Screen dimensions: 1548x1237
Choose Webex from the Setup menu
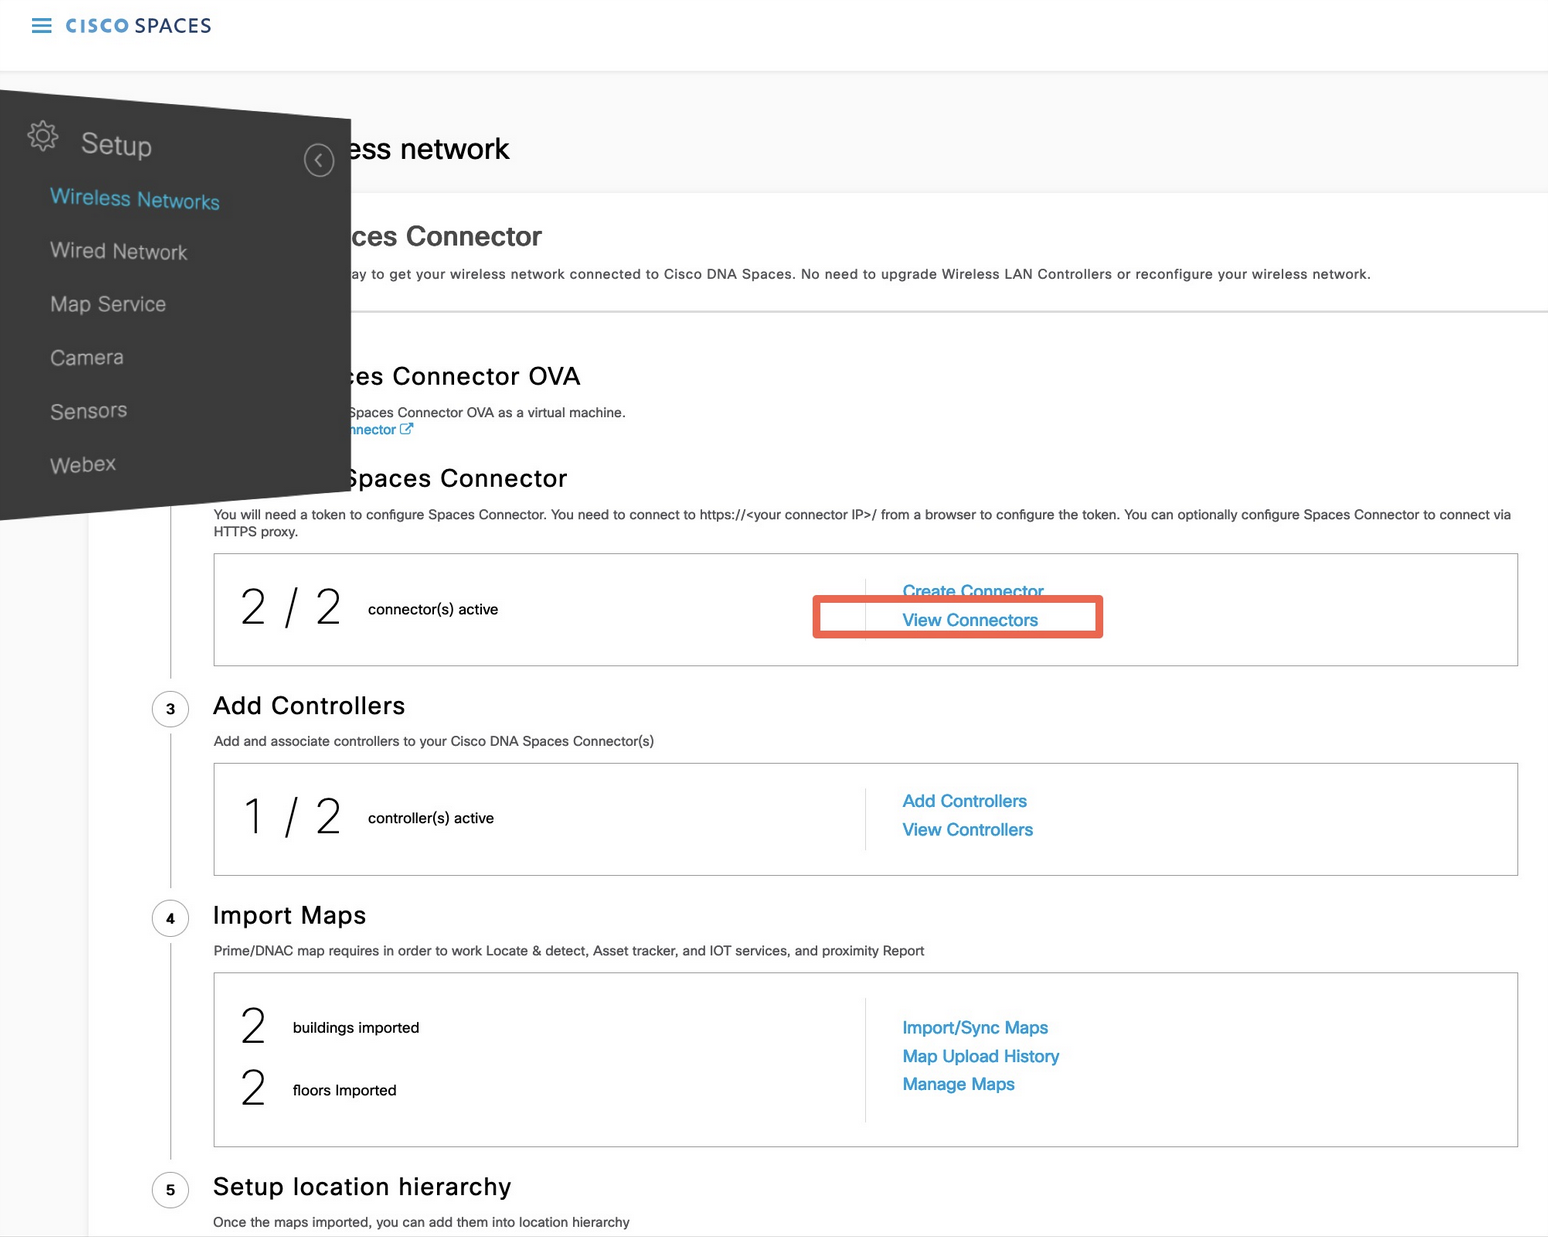coord(83,464)
